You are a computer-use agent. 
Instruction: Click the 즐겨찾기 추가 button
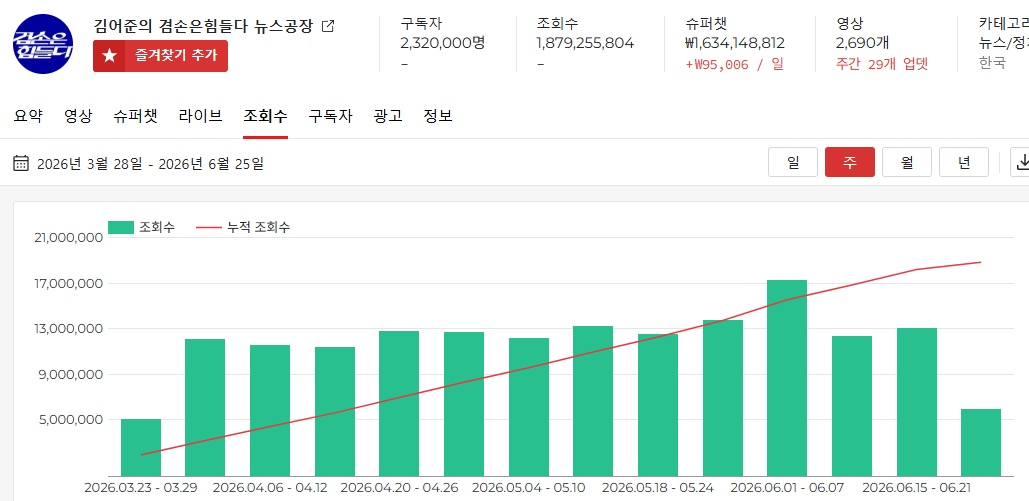click(160, 56)
